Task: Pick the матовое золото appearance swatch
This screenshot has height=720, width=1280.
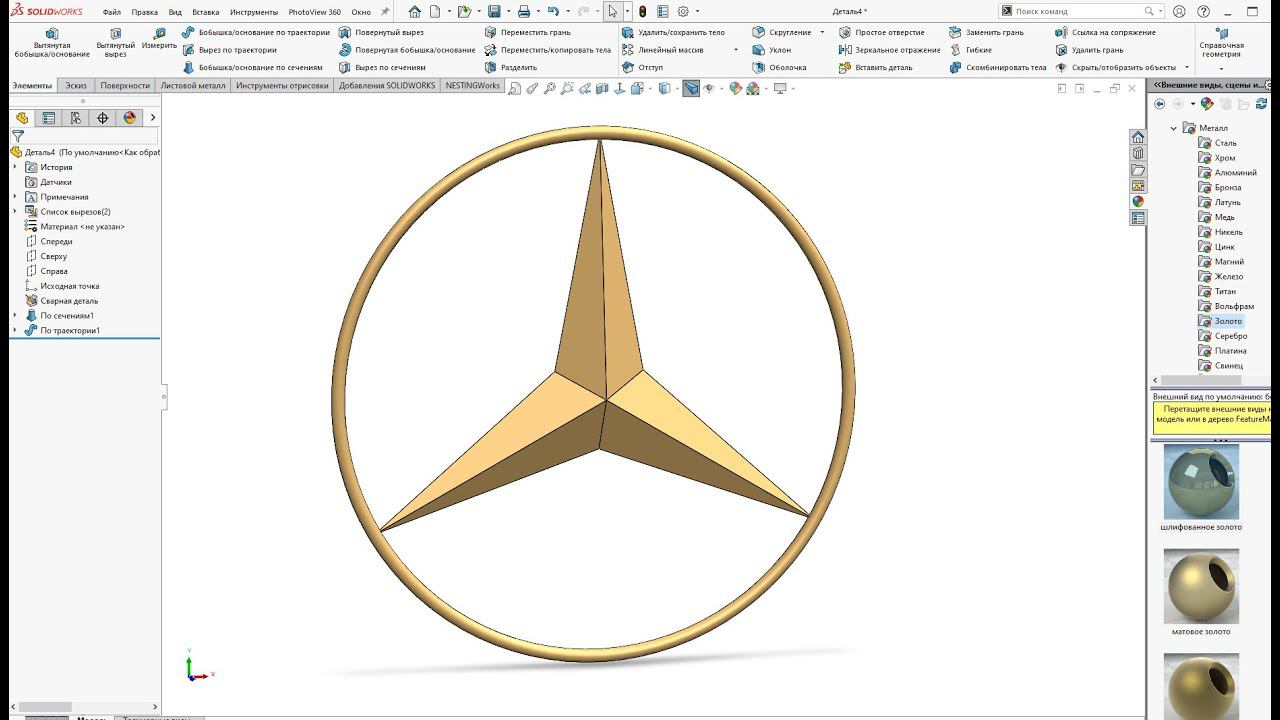Action: (1201, 587)
